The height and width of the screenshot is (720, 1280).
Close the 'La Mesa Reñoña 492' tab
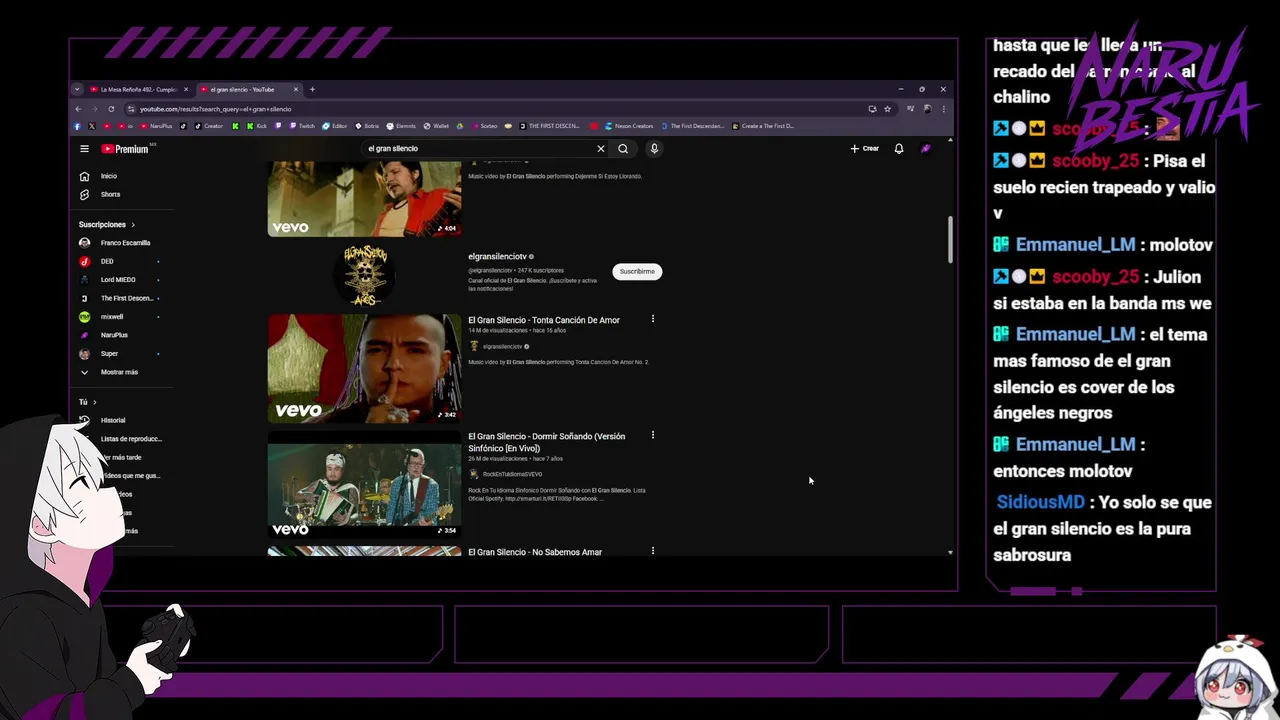point(186,89)
